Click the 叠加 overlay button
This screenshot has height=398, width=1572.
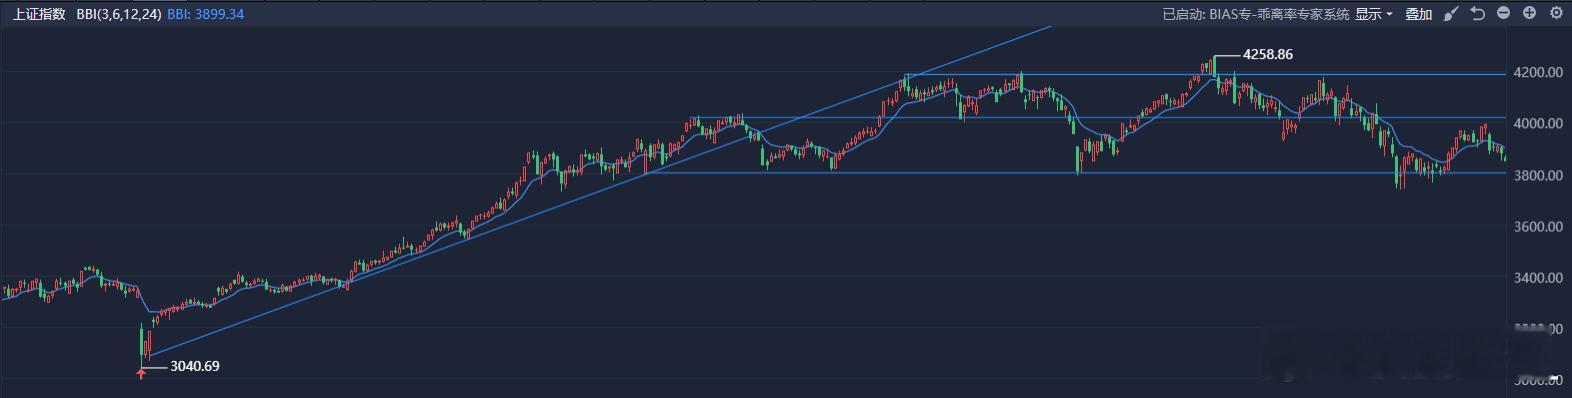(1418, 14)
